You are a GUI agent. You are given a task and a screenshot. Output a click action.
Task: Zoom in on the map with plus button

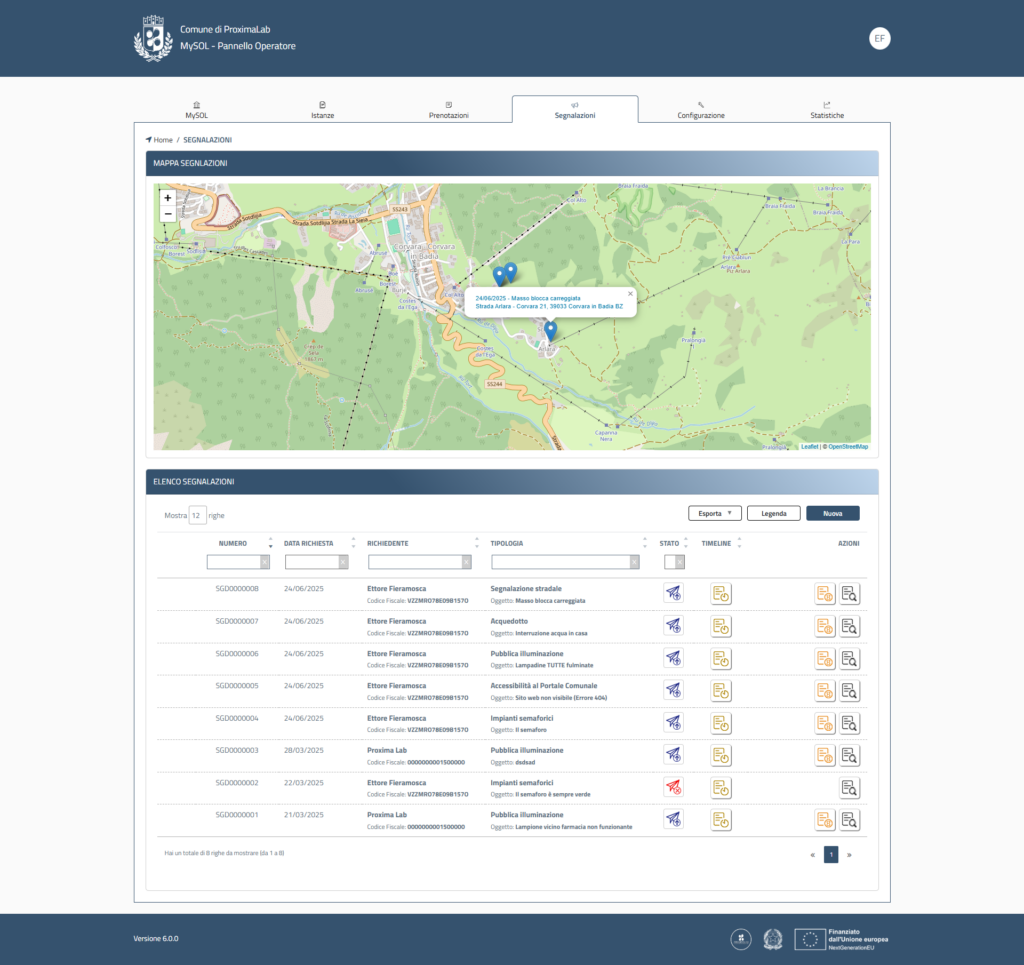167,198
